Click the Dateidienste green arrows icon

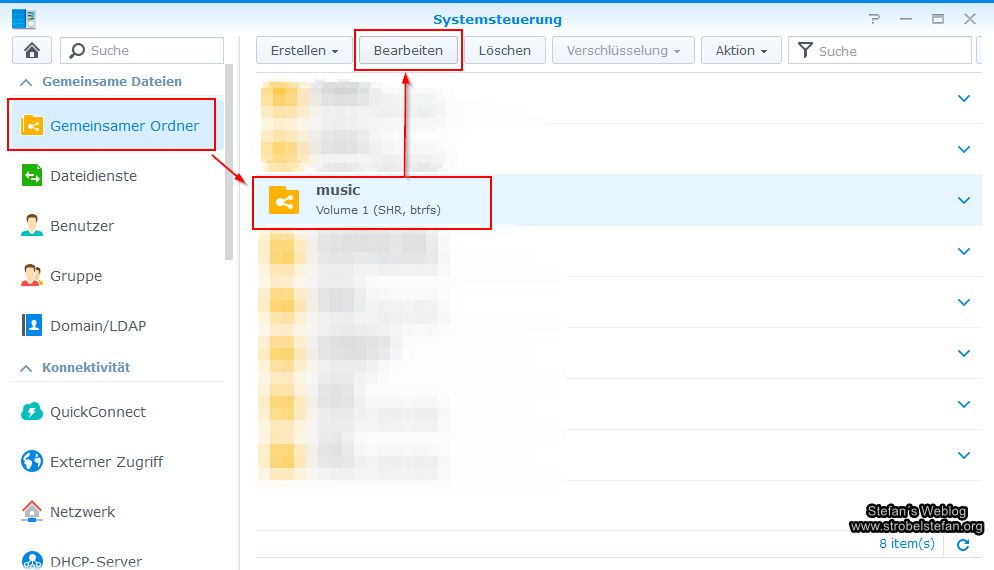(x=32, y=176)
